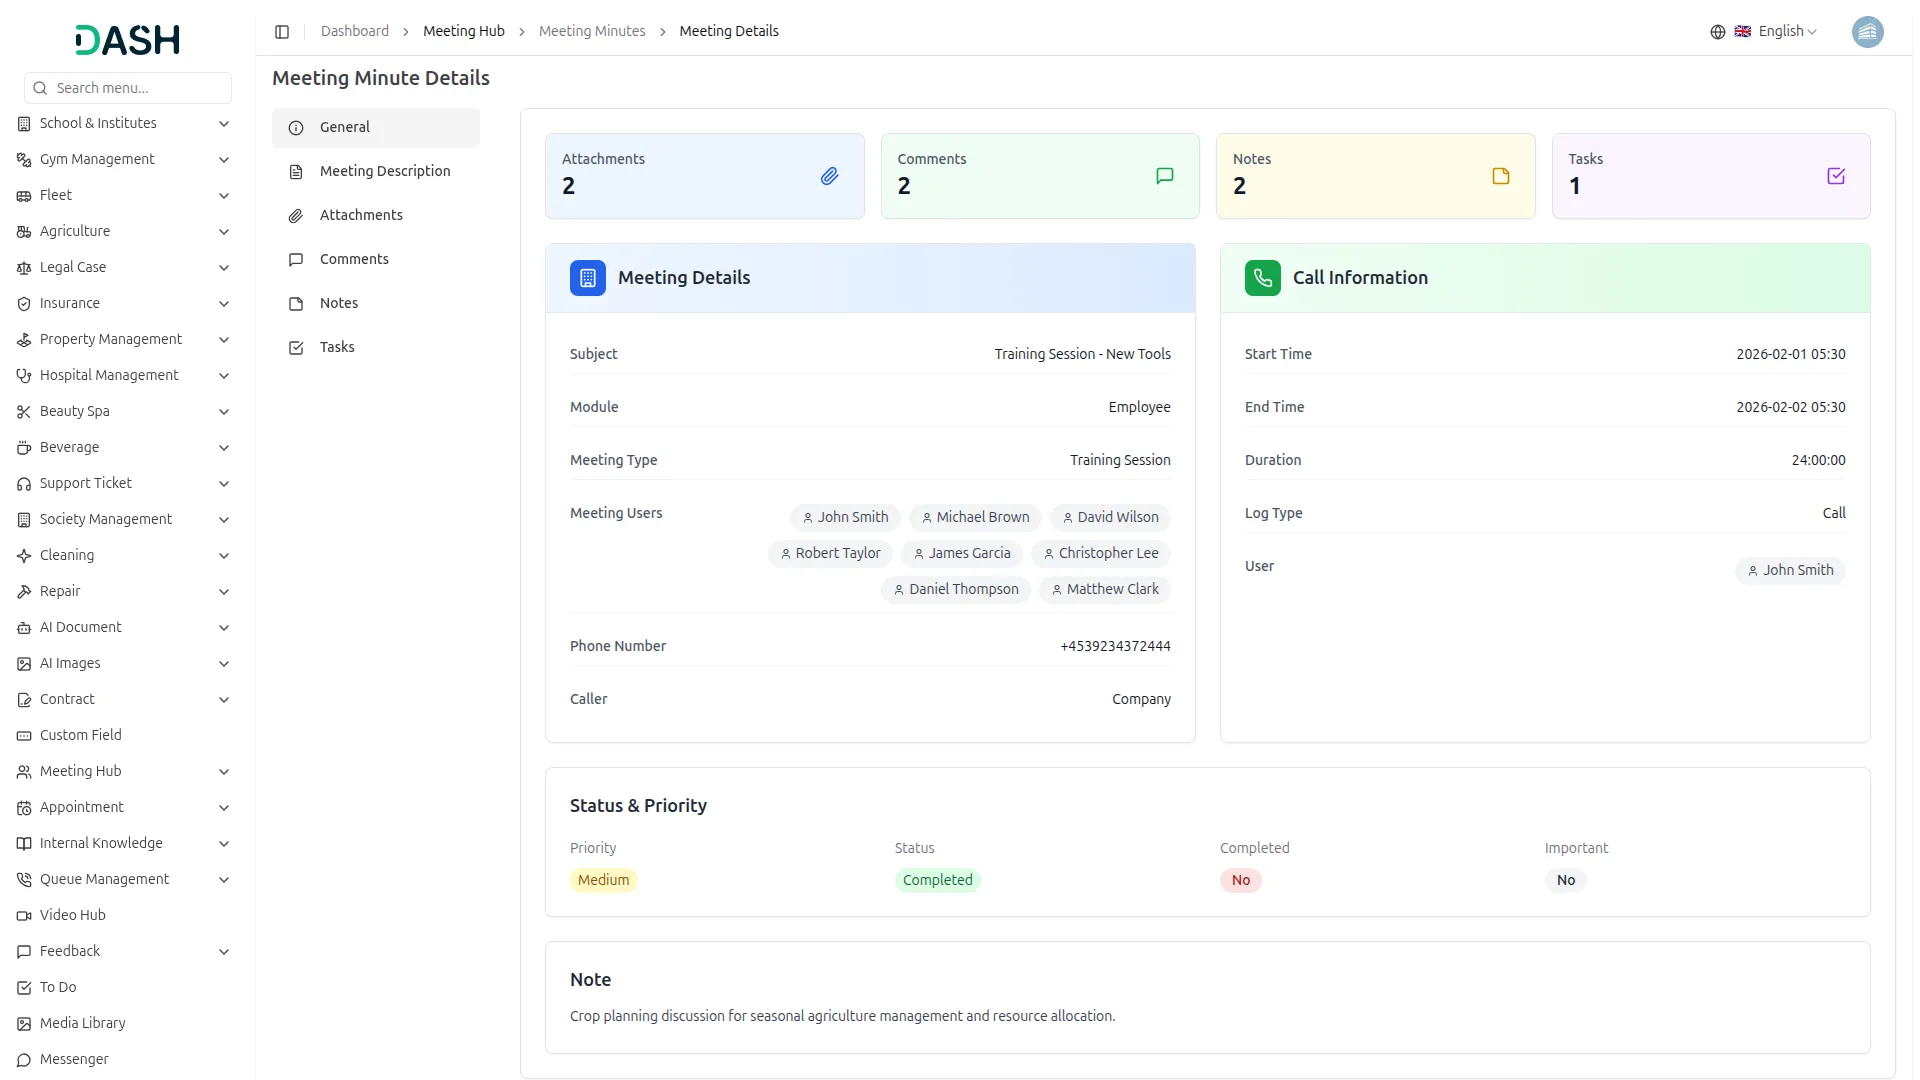Open the Tasks section tab
This screenshot has height=1080, width=1920.
[x=337, y=347]
